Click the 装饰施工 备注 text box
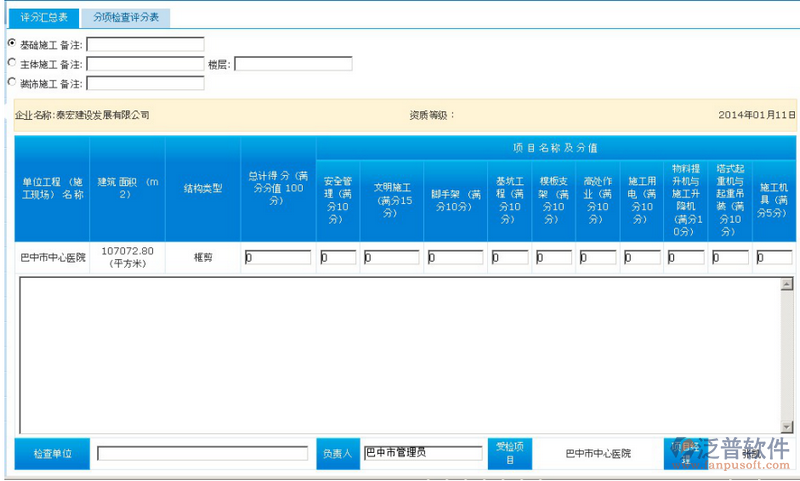 [145, 83]
